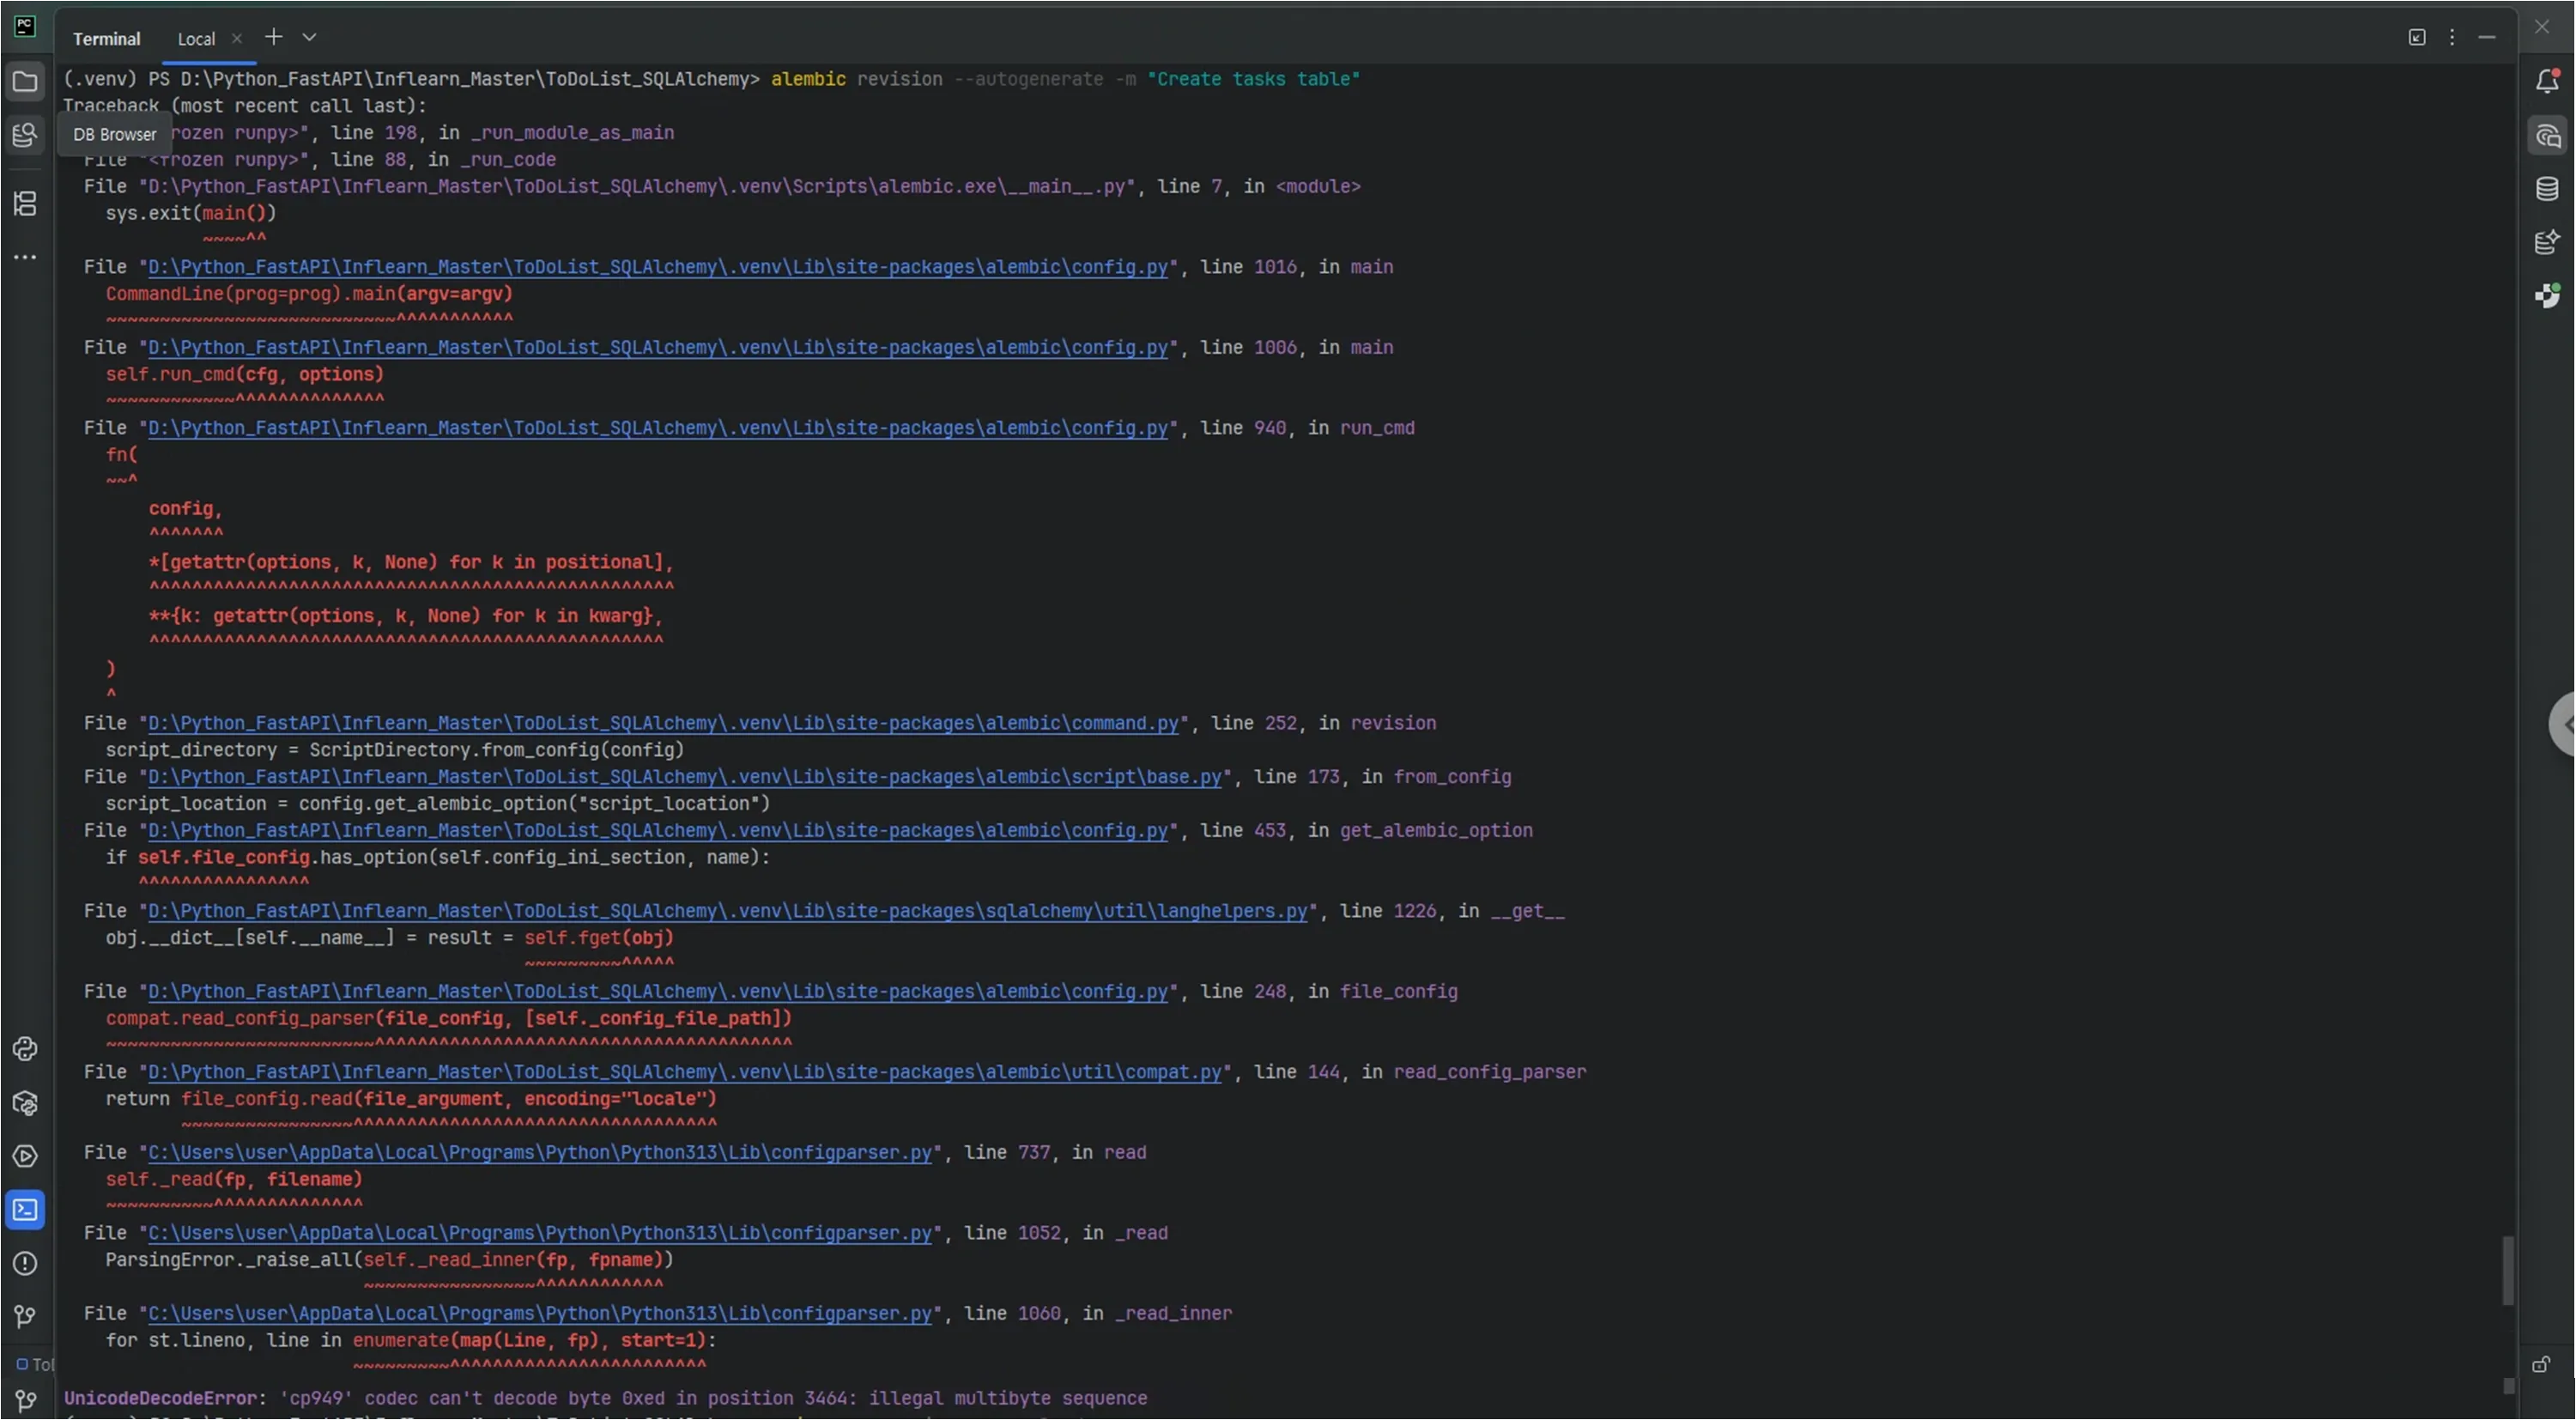Open the Structure tool window
The height and width of the screenshot is (1420, 2576).
tap(25, 204)
